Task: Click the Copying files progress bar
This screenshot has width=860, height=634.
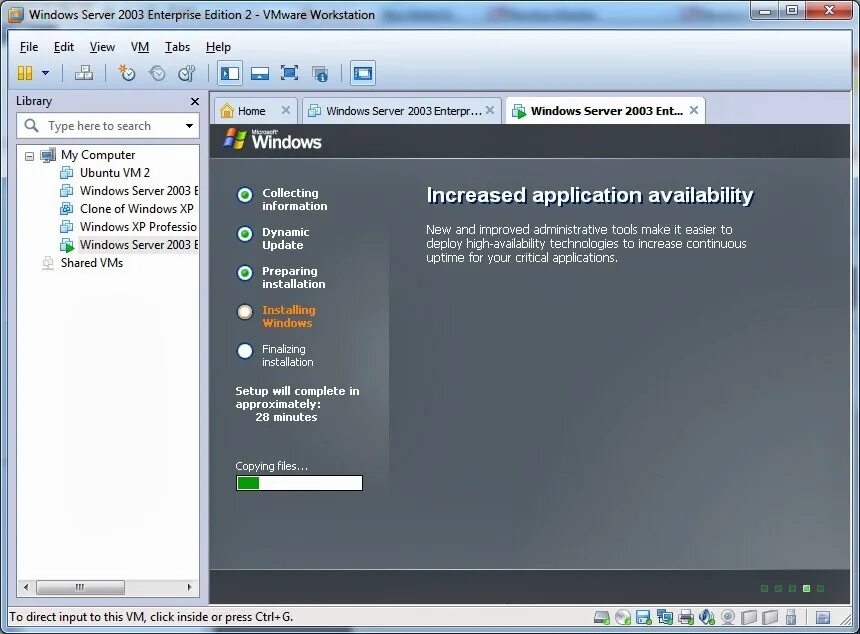Action: coord(299,483)
